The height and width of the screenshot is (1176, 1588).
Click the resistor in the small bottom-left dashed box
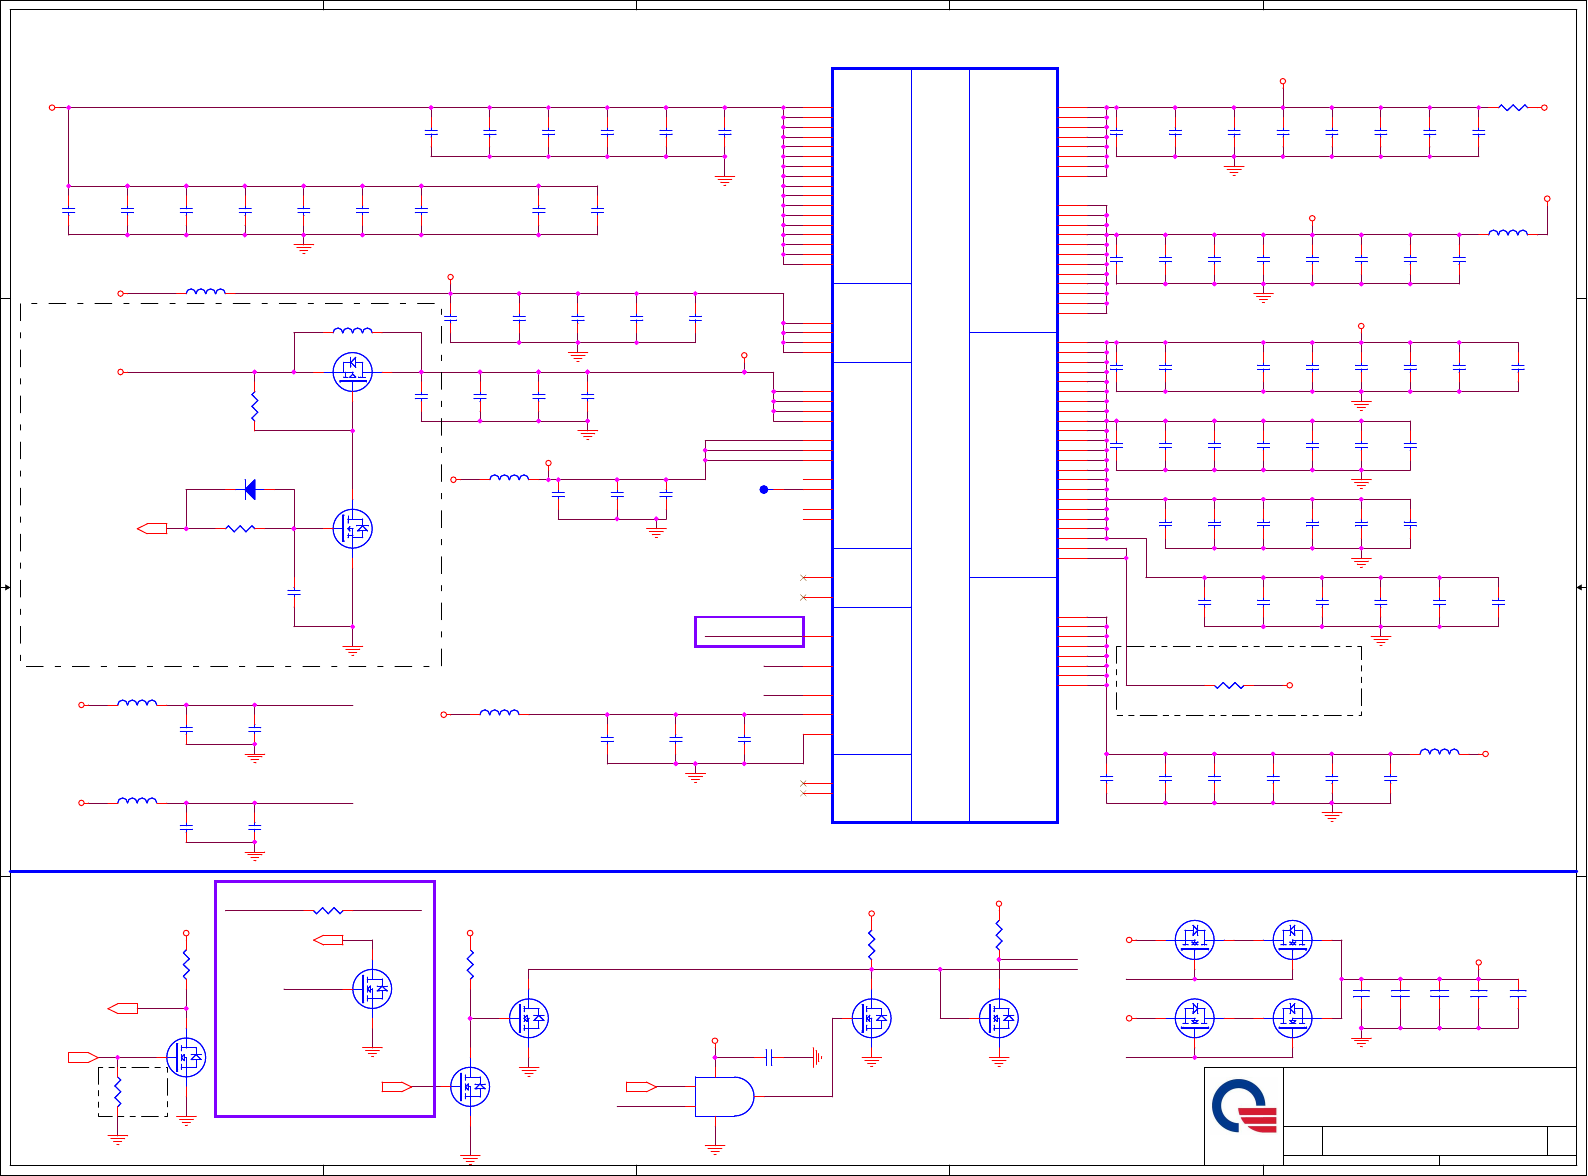118,1092
